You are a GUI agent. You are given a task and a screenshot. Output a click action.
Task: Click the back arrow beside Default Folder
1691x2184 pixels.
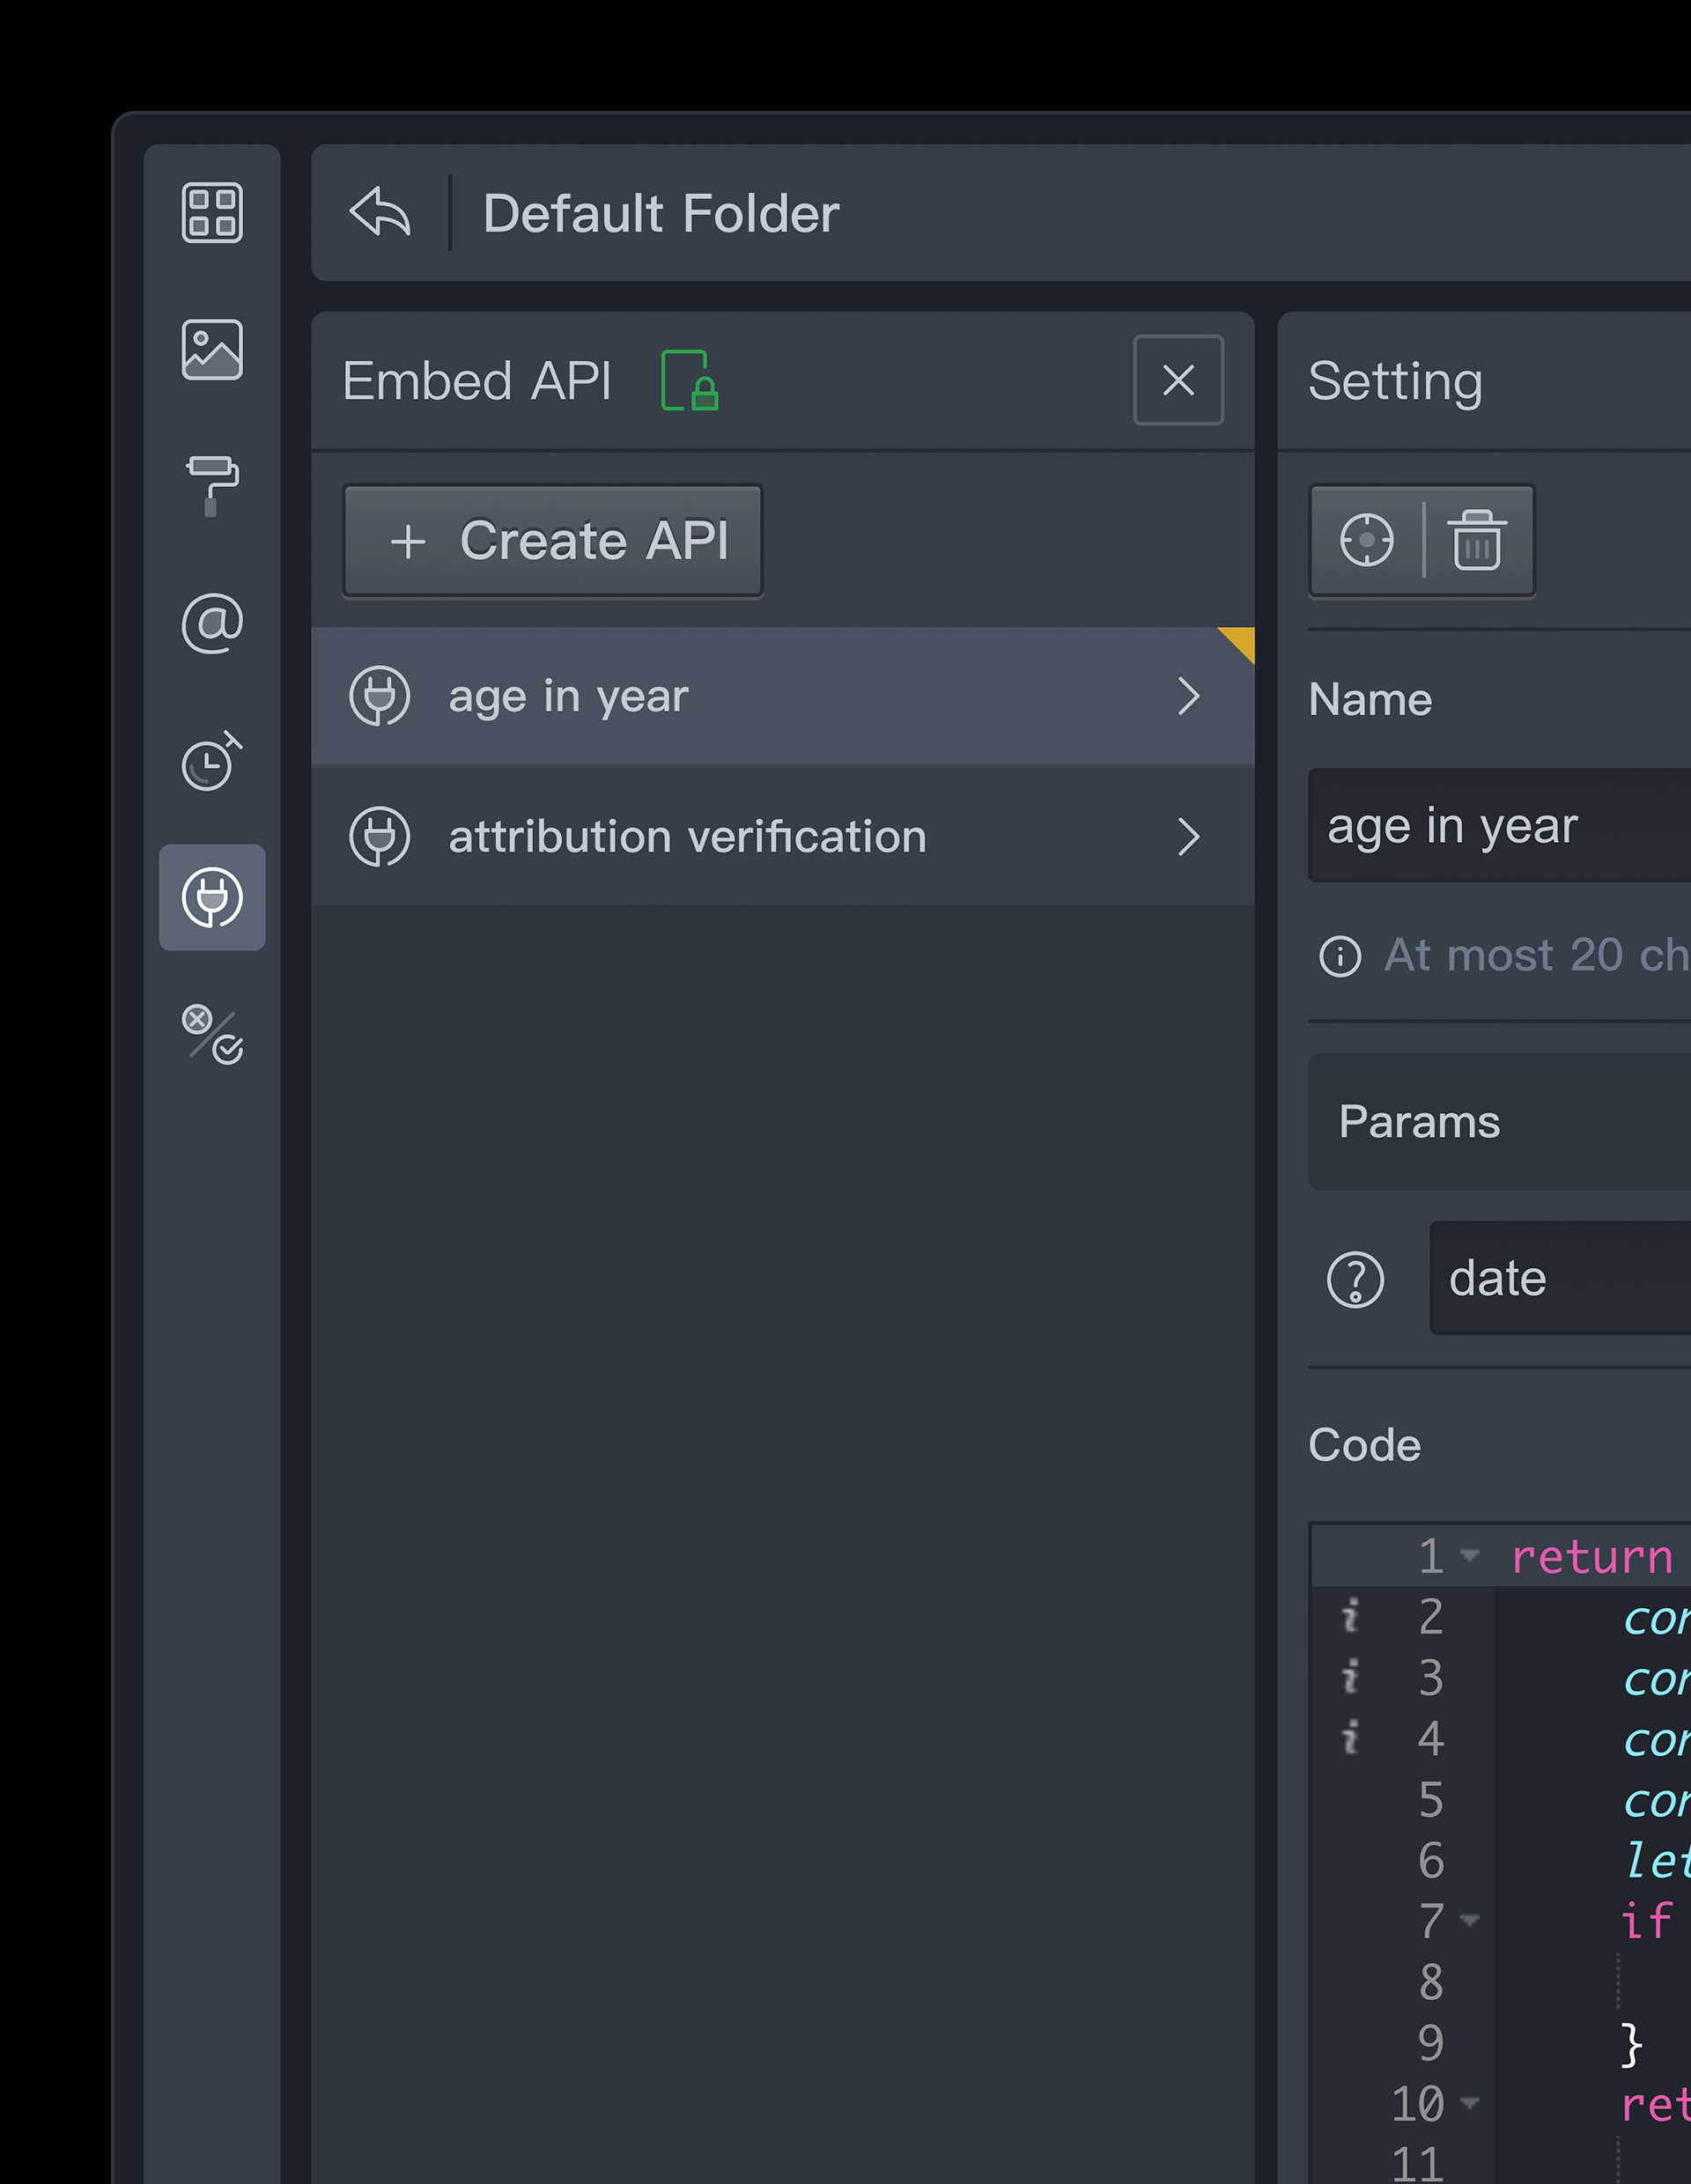point(380,212)
